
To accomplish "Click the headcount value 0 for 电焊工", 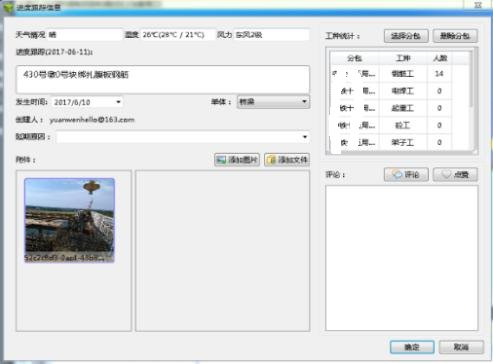I will tap(439, 91).
